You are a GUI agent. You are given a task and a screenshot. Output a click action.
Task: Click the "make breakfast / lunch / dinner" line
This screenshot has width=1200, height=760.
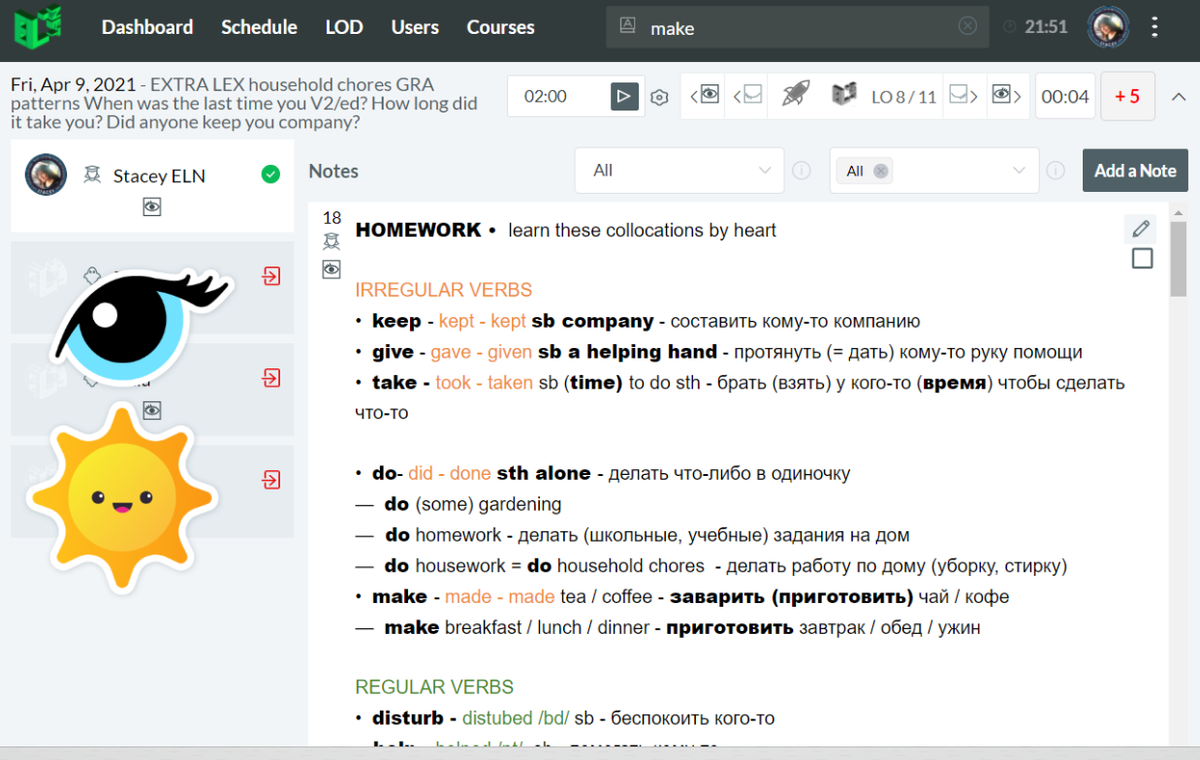668,628
